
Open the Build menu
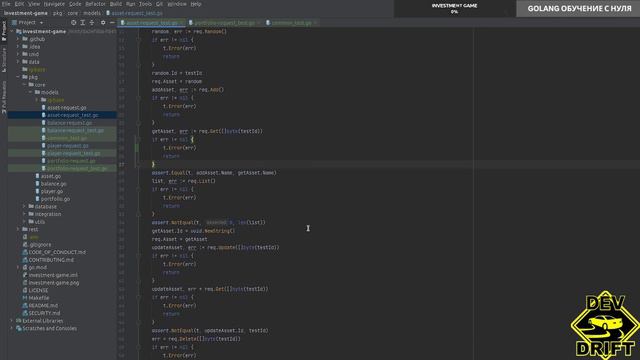tap(116, 4)
